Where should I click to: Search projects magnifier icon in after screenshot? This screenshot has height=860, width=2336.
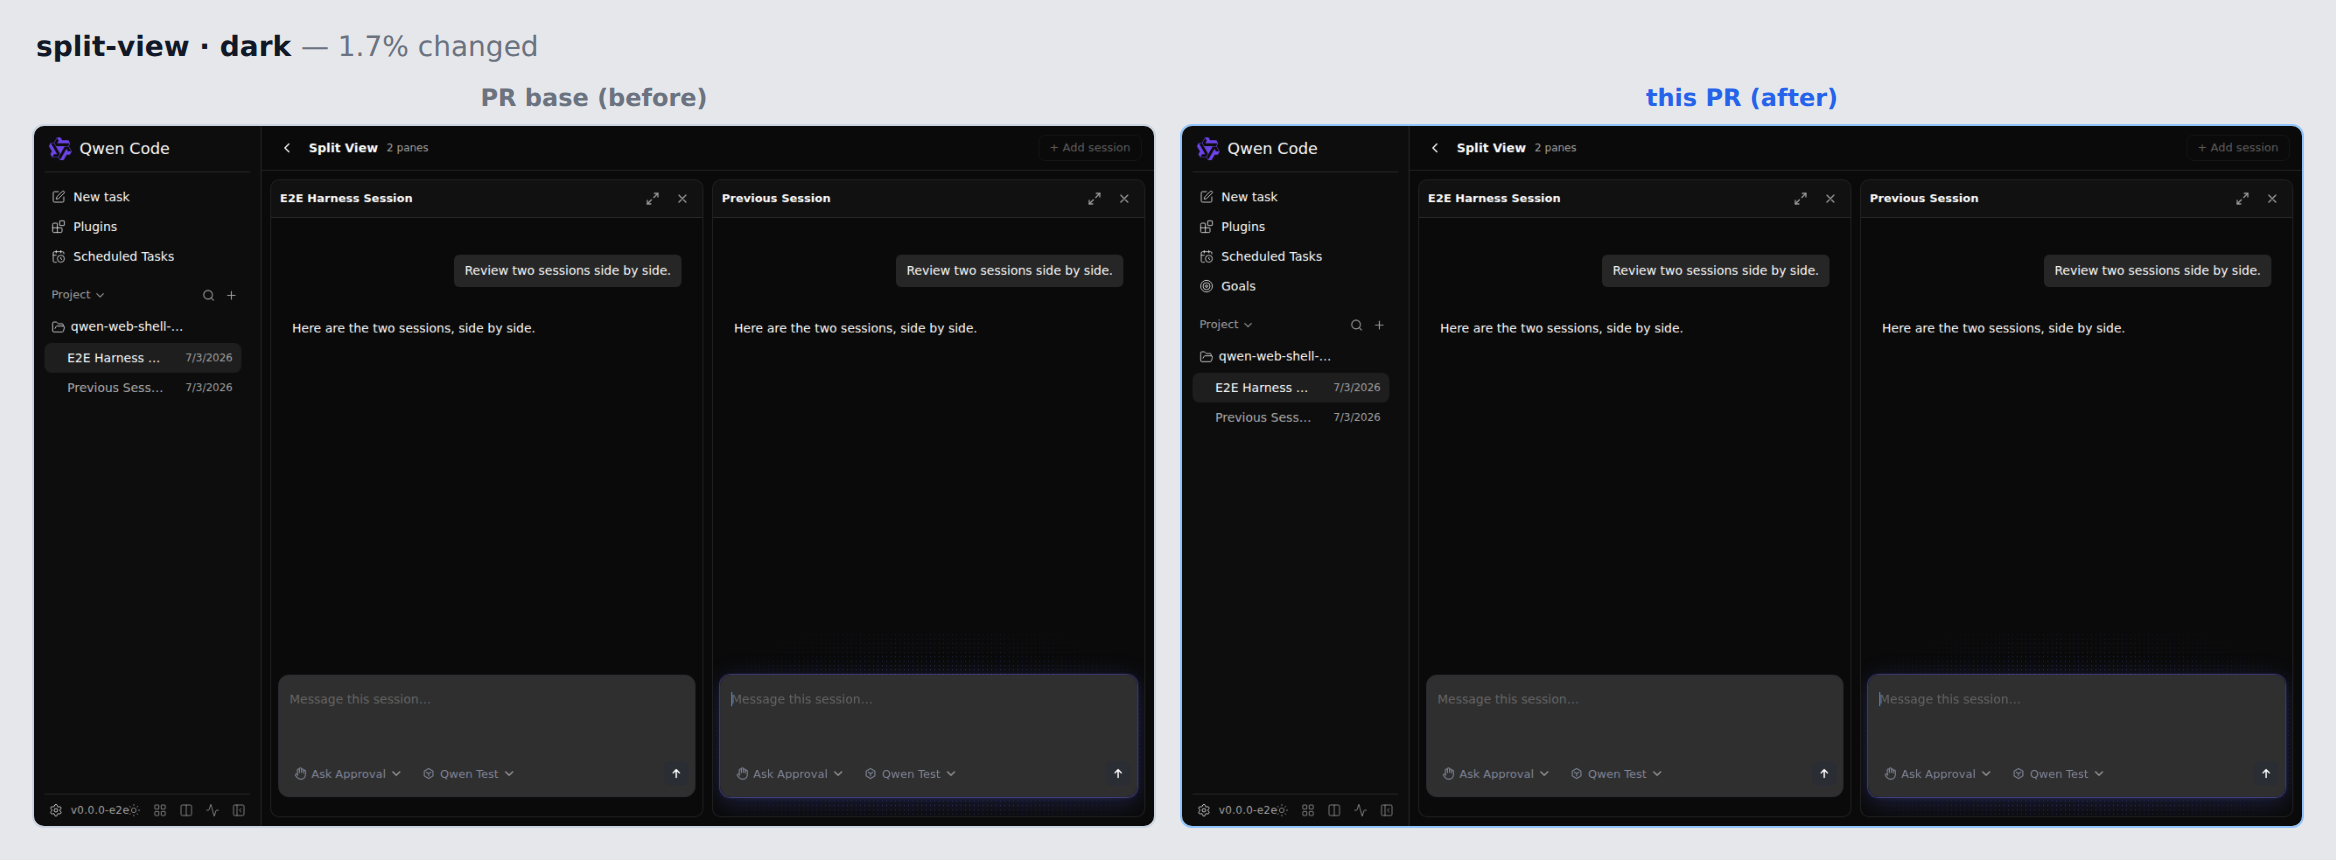pos(1356,325)
